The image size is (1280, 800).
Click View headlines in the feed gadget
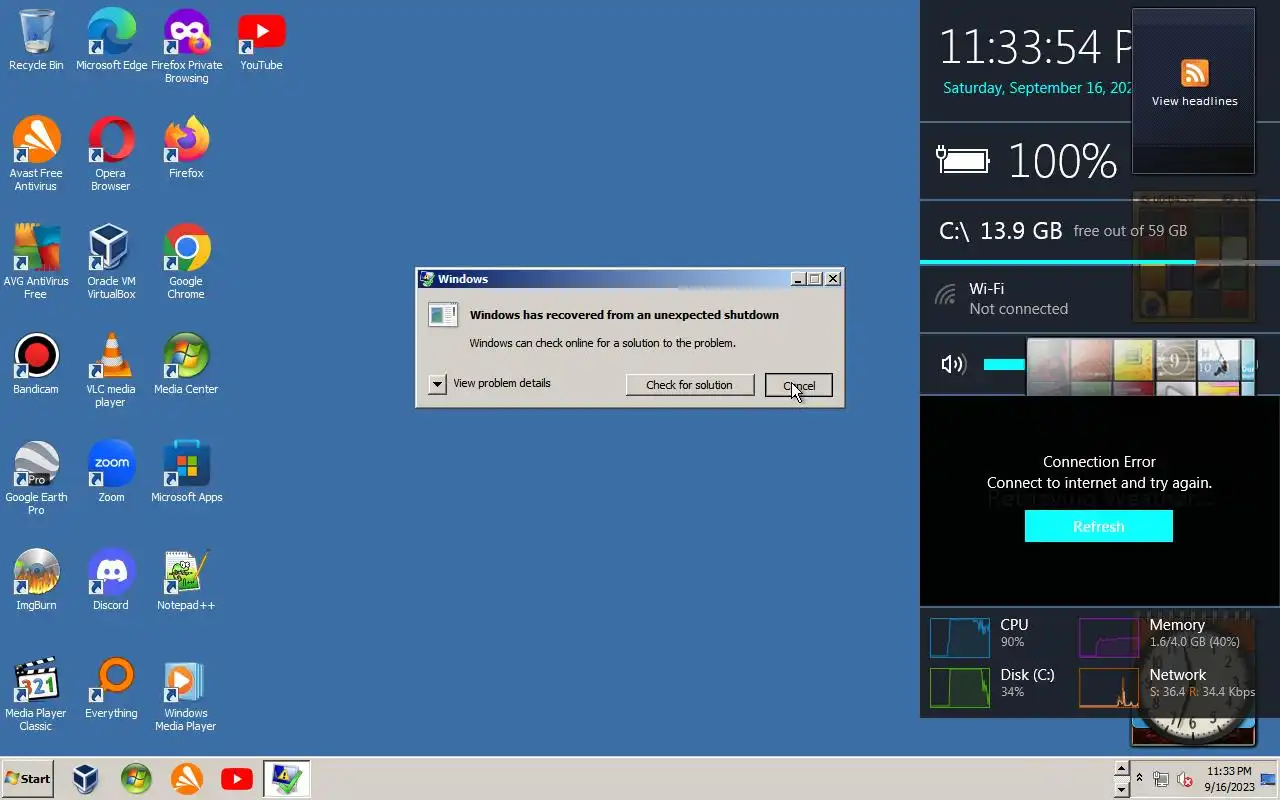[1194, 101]
